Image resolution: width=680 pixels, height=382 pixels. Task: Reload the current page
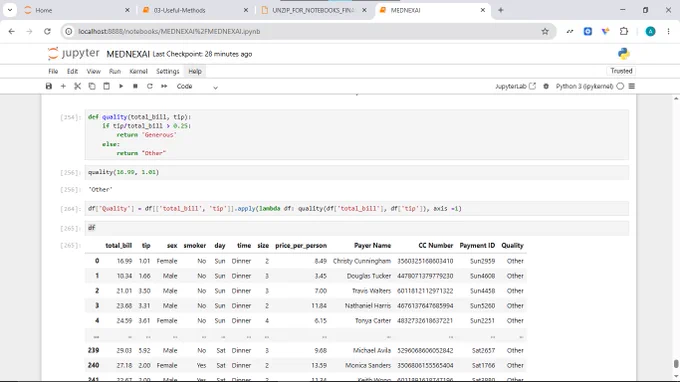(x=47, y=31)
